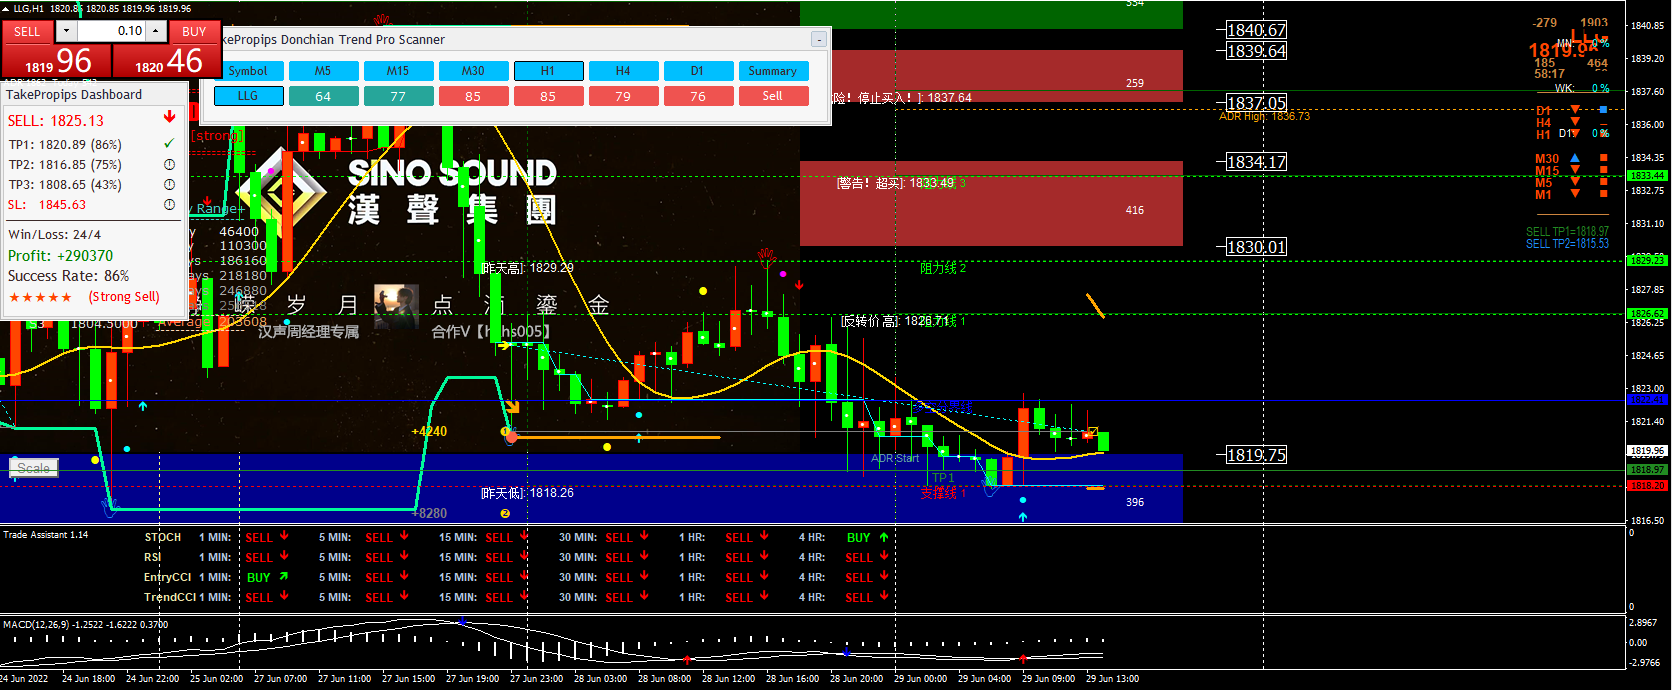Screen dimensions: 1673x690
Task: Click the green 1833.44 price axis tag
Action: click(x=1647, y=176)
